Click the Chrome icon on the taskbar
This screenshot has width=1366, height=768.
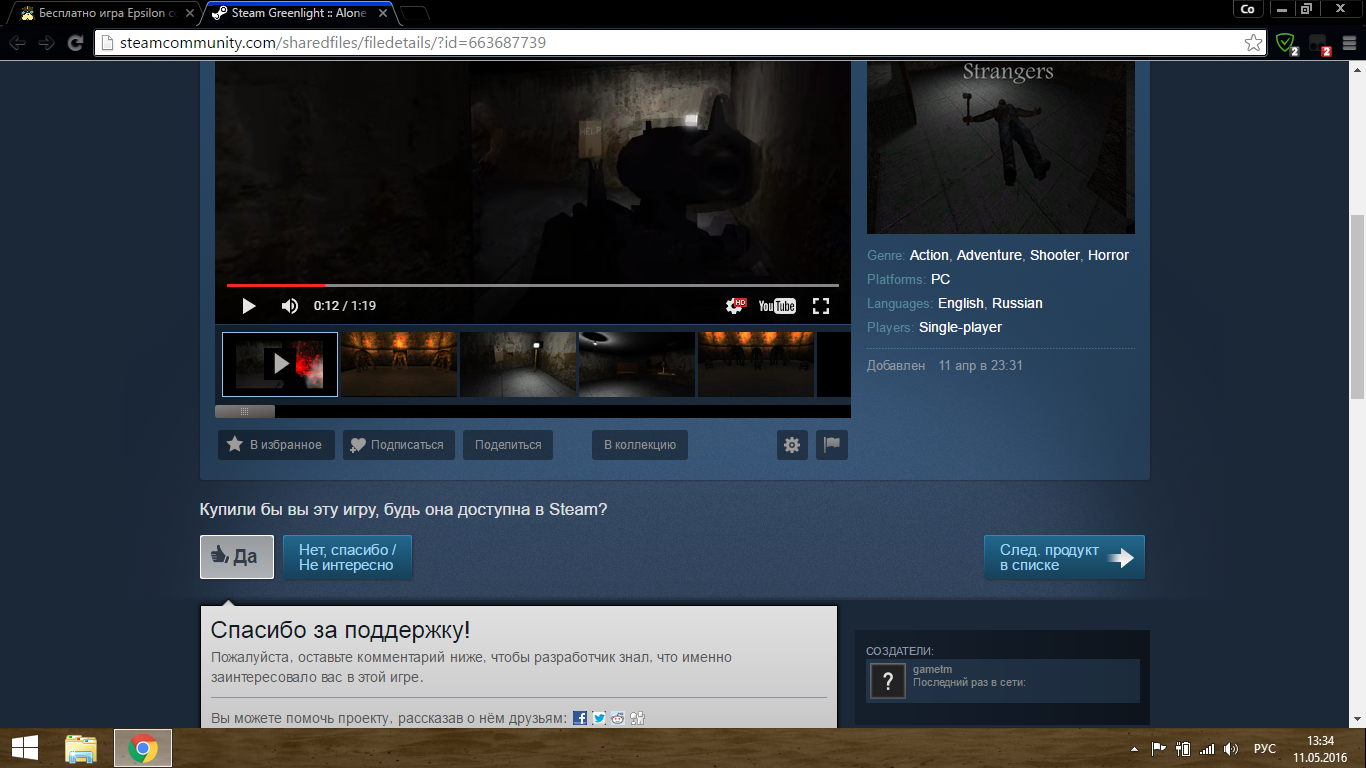click(x=143, y=748)
